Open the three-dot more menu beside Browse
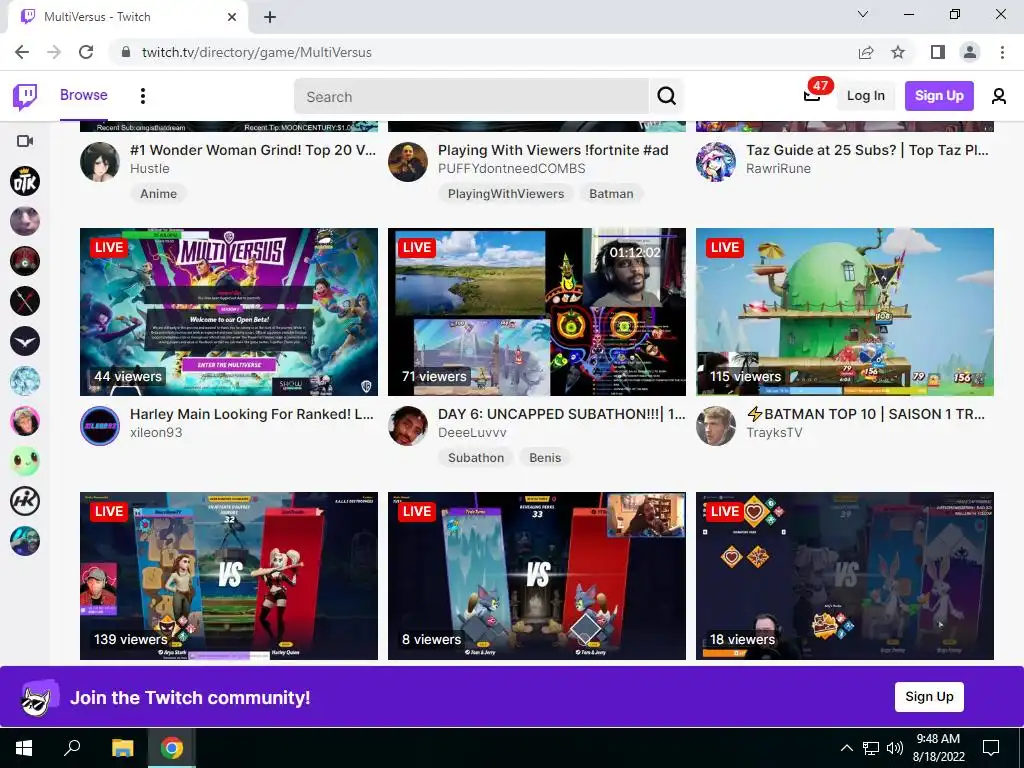This screenshot has width=1024, height=768. tap(142, 96)
